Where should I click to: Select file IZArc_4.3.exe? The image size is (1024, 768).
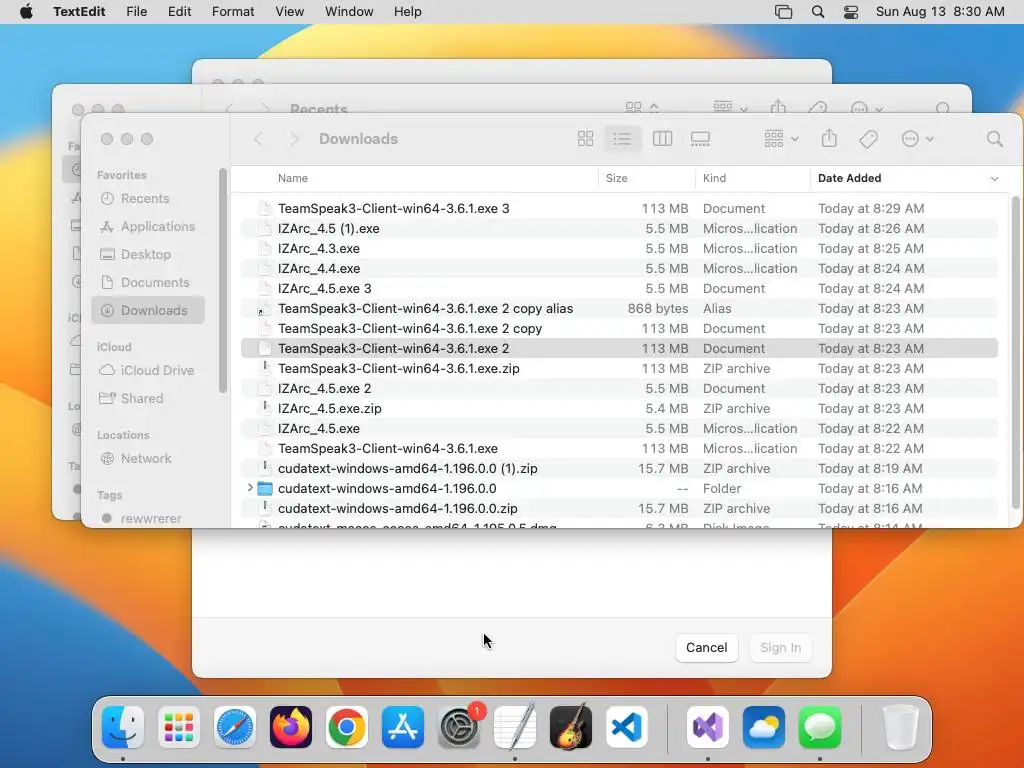619,248
